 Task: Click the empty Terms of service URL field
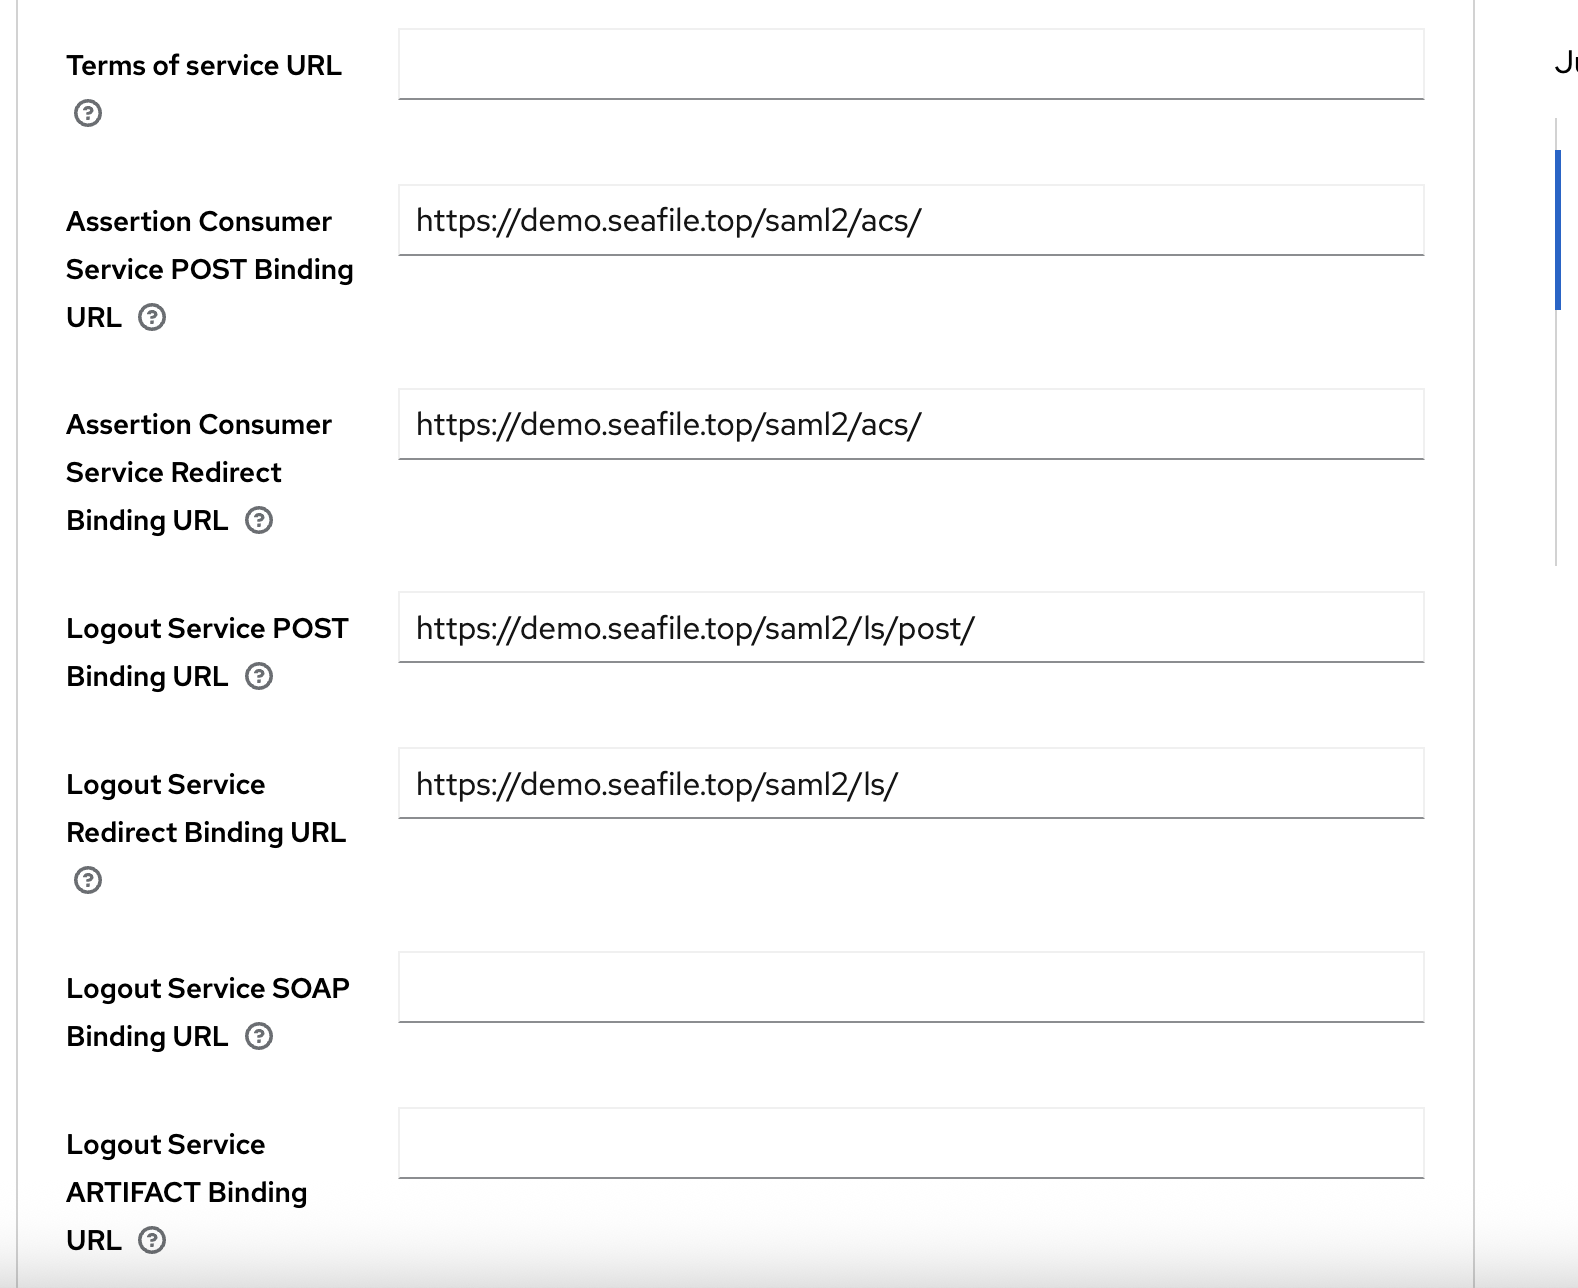coord(910,65)
